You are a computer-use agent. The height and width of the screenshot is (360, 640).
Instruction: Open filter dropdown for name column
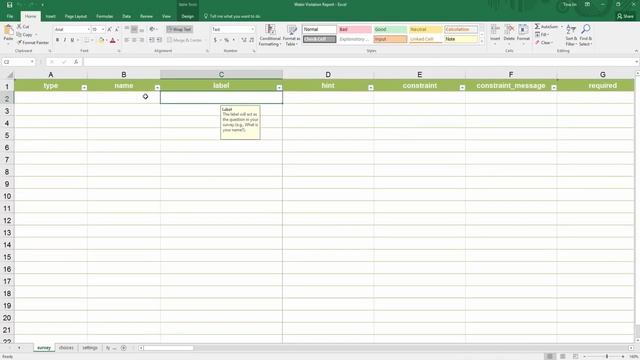157,87
